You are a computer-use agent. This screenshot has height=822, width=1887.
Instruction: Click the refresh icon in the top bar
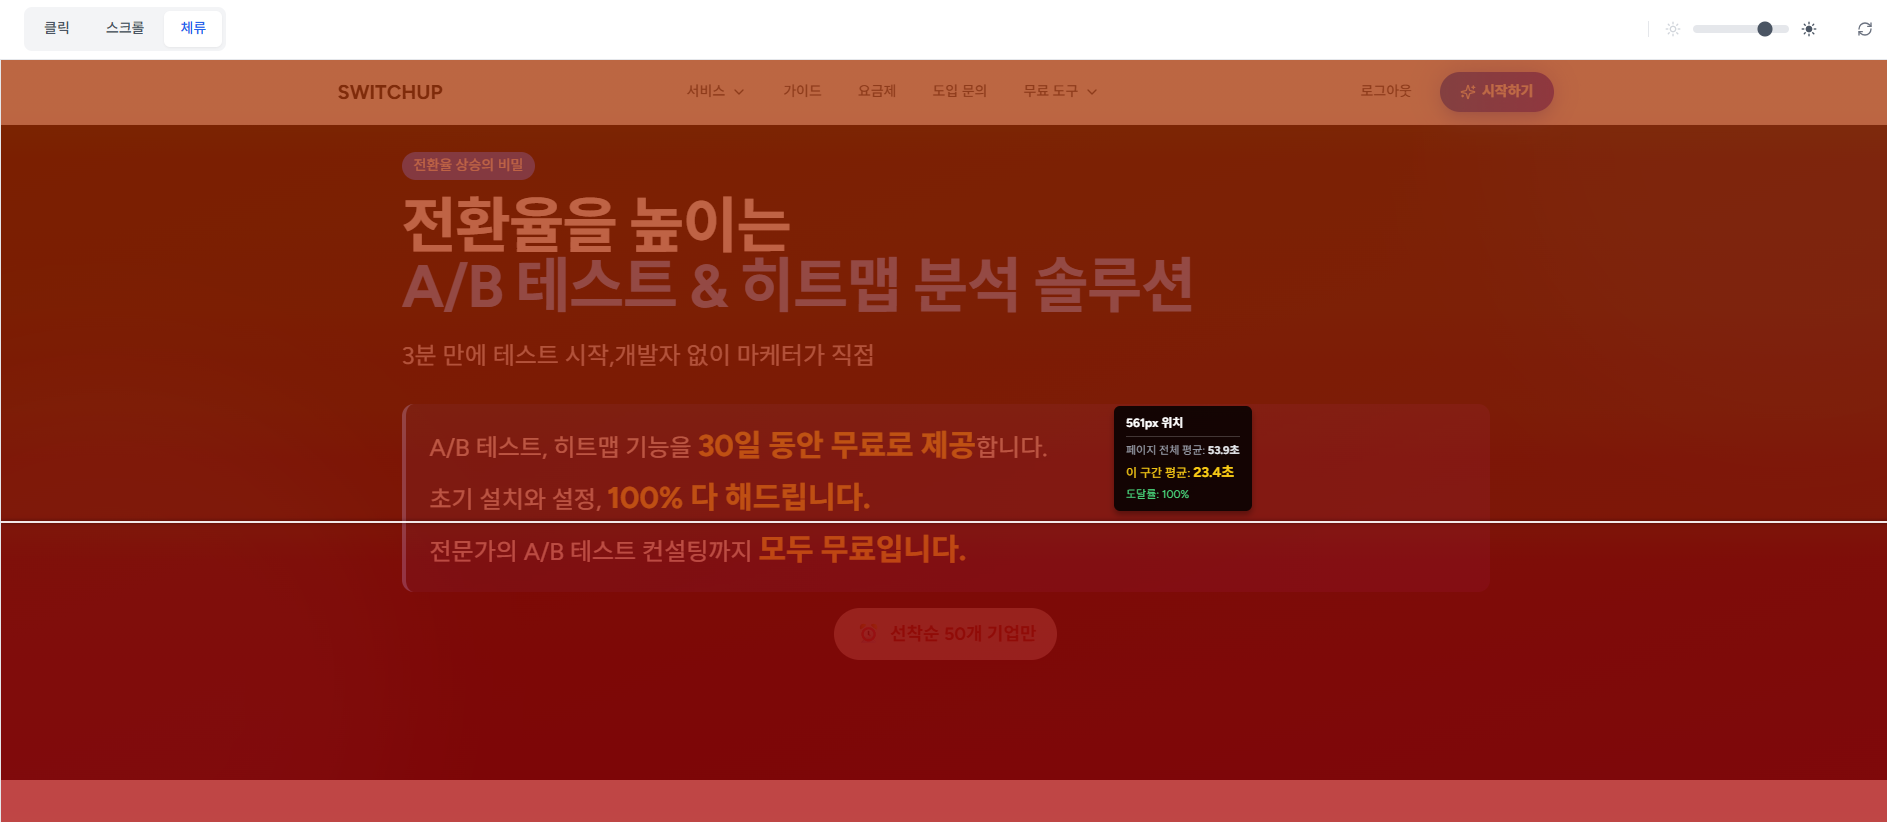click(x=1864, y=29)
